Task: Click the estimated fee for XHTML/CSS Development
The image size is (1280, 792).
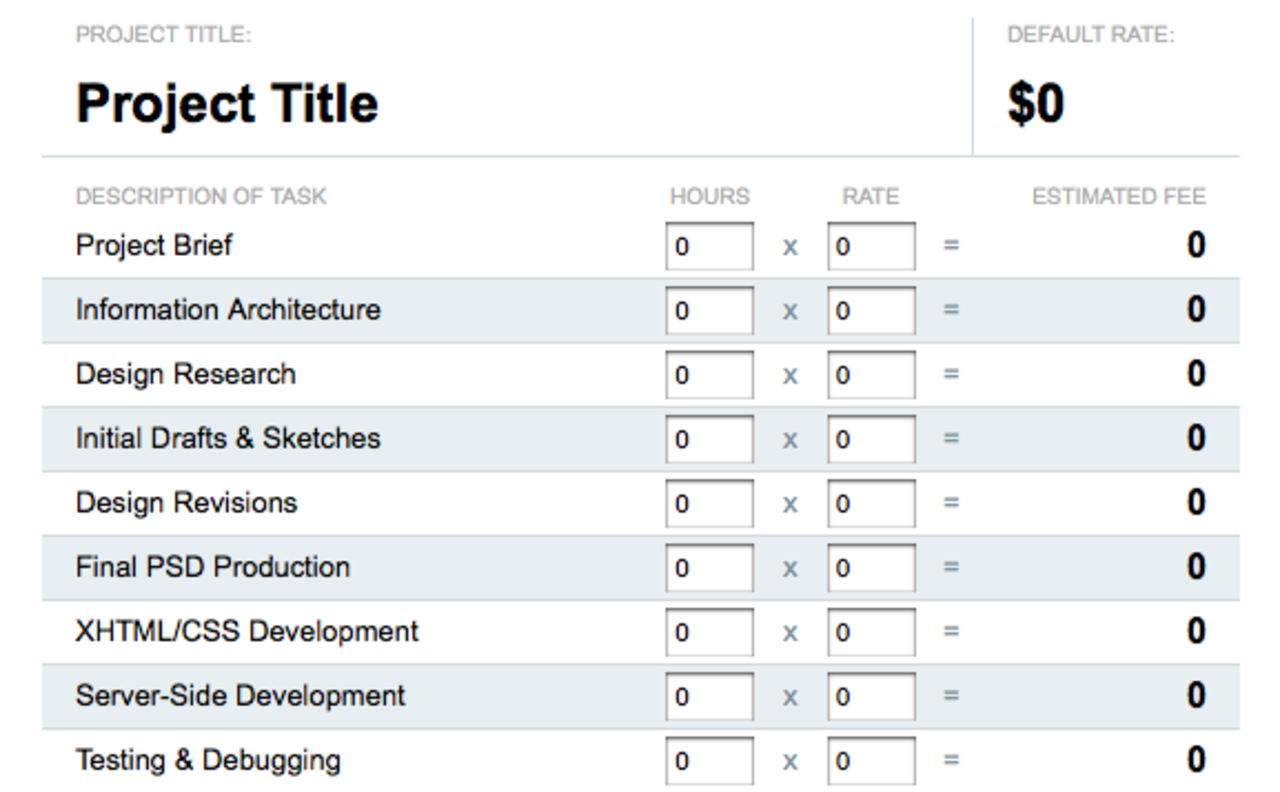Action: pyautogui.click(x=1195, y=632)
